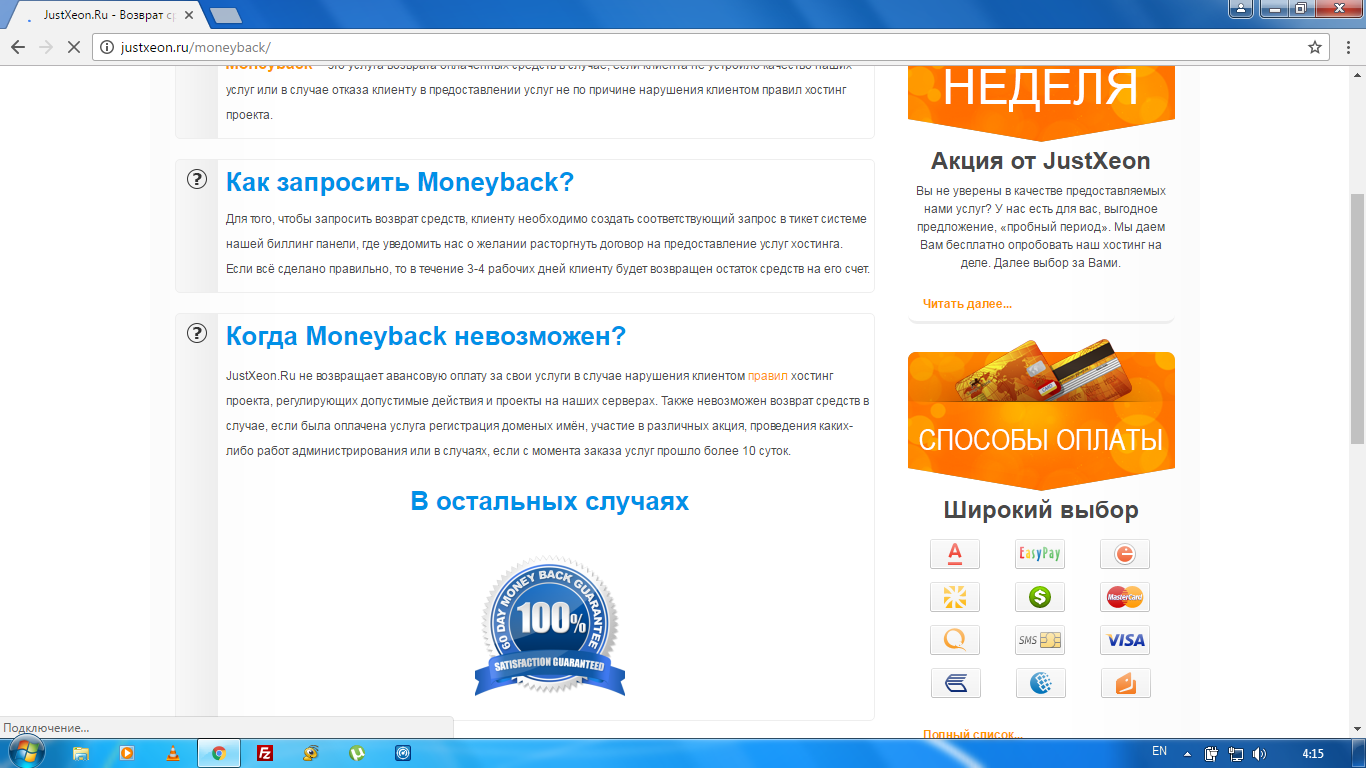Open Windows Explorer from the taskbar

coord(82,753)
